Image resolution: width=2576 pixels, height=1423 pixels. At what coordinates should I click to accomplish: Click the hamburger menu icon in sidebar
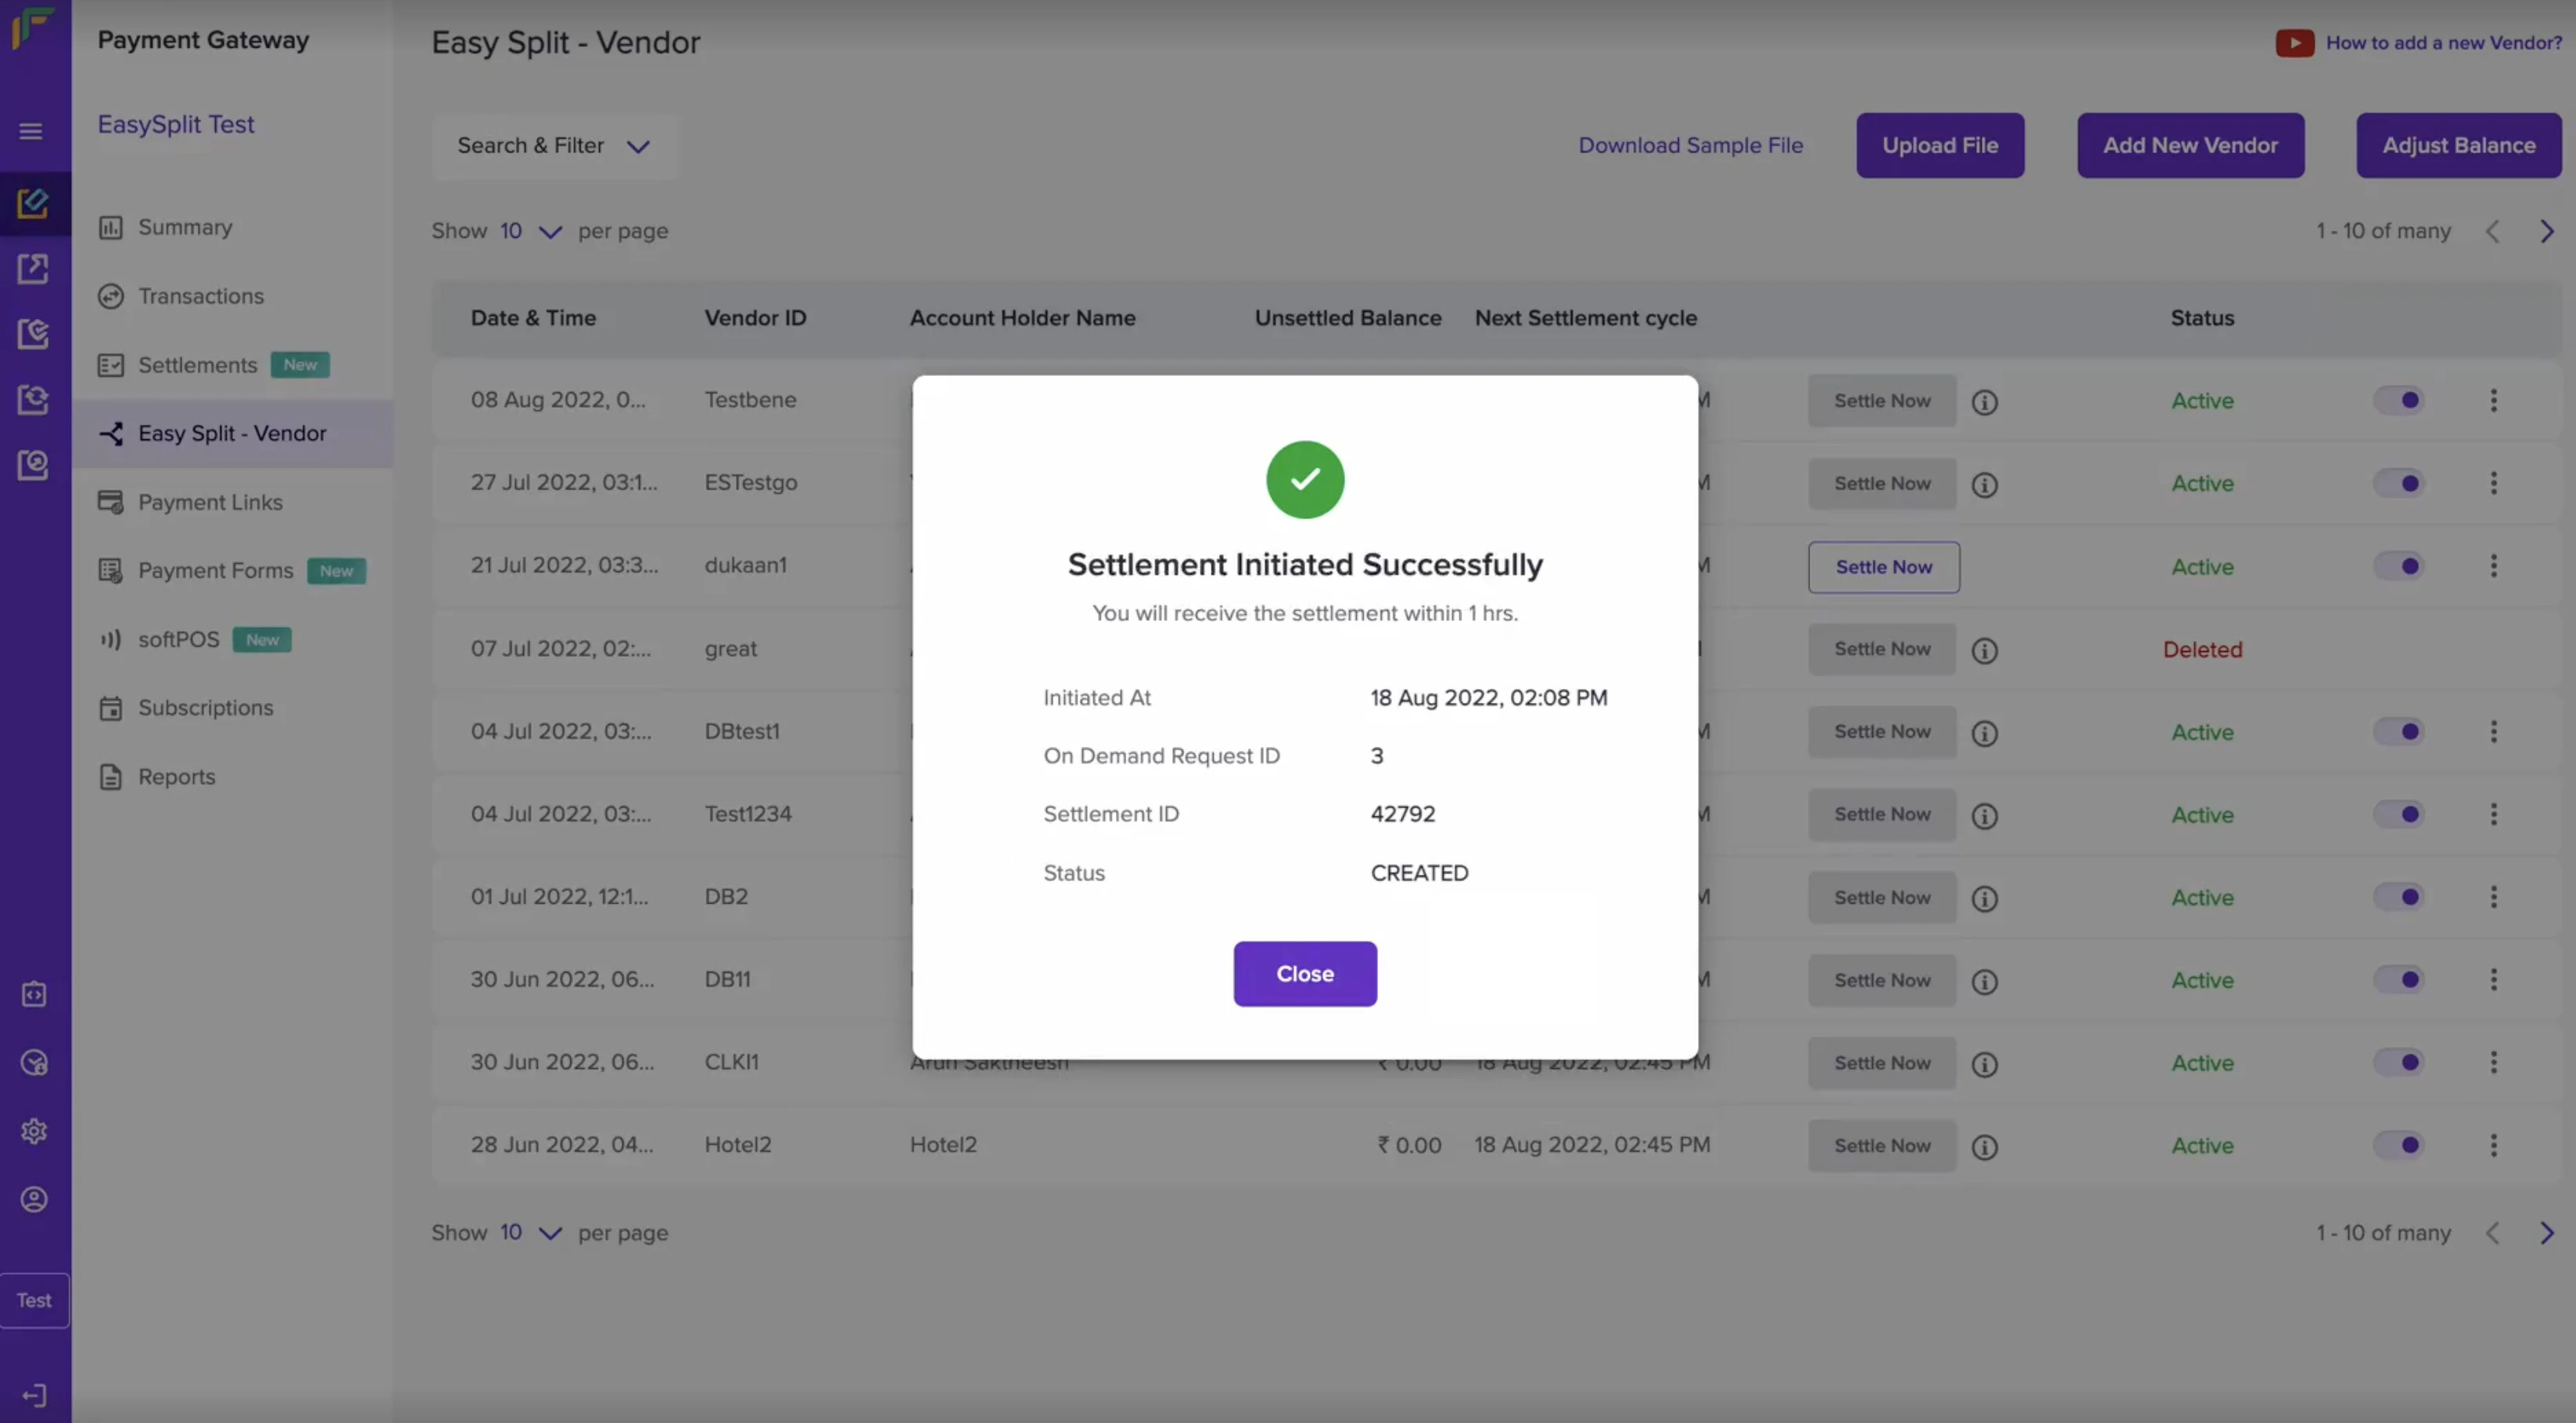(x=31, y=131)
